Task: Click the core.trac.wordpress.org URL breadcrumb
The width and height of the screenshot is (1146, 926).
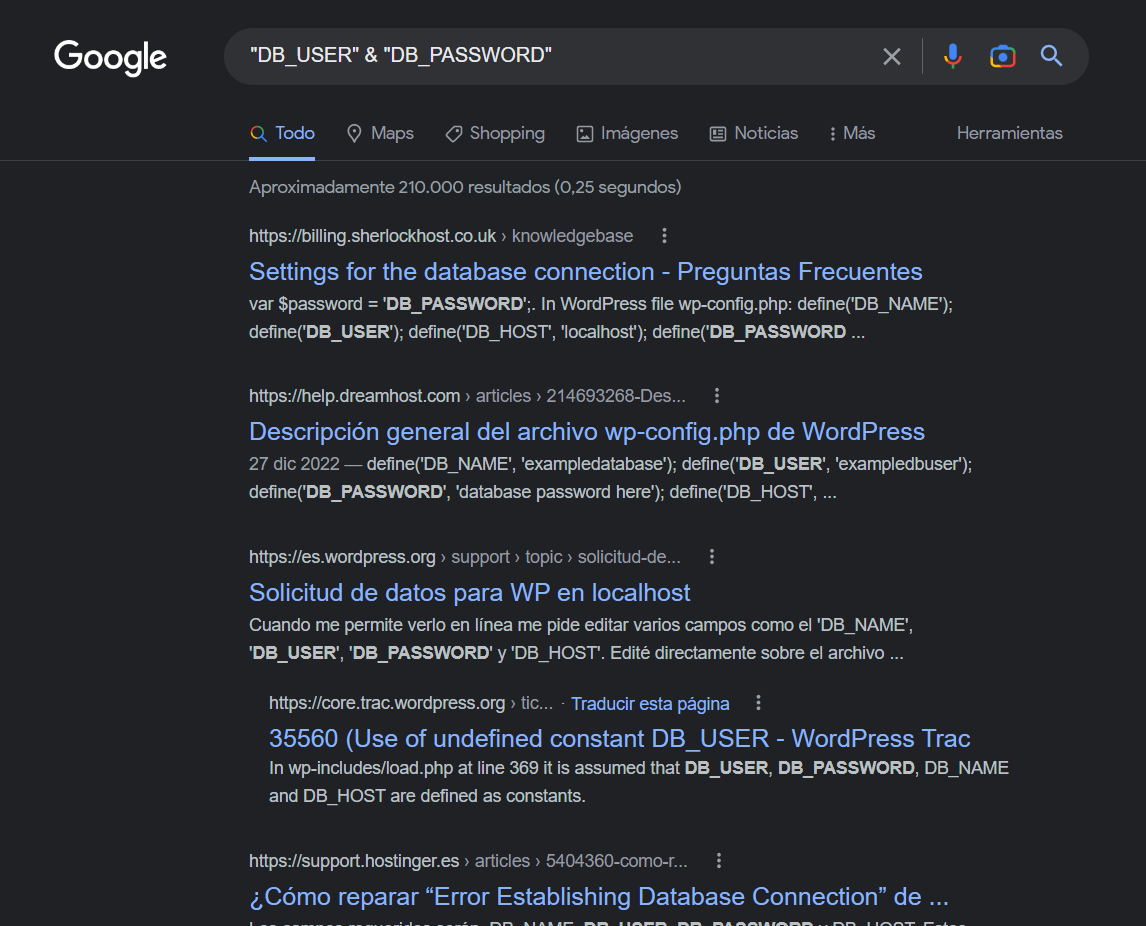Action: (x=410, y=703)
